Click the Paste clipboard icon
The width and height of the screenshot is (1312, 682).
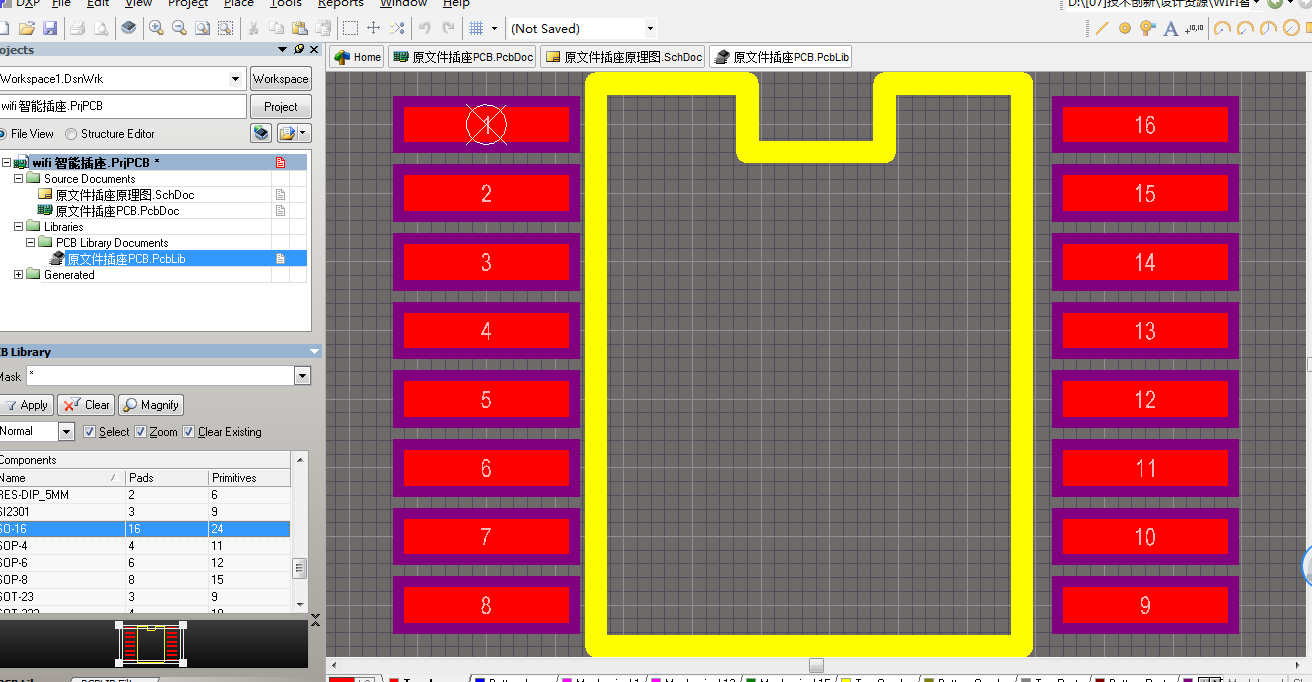(299, 28)
